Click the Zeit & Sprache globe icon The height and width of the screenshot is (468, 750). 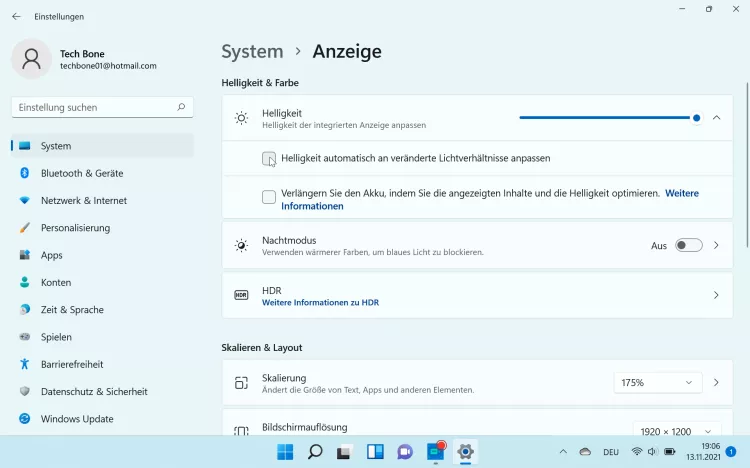24,309
